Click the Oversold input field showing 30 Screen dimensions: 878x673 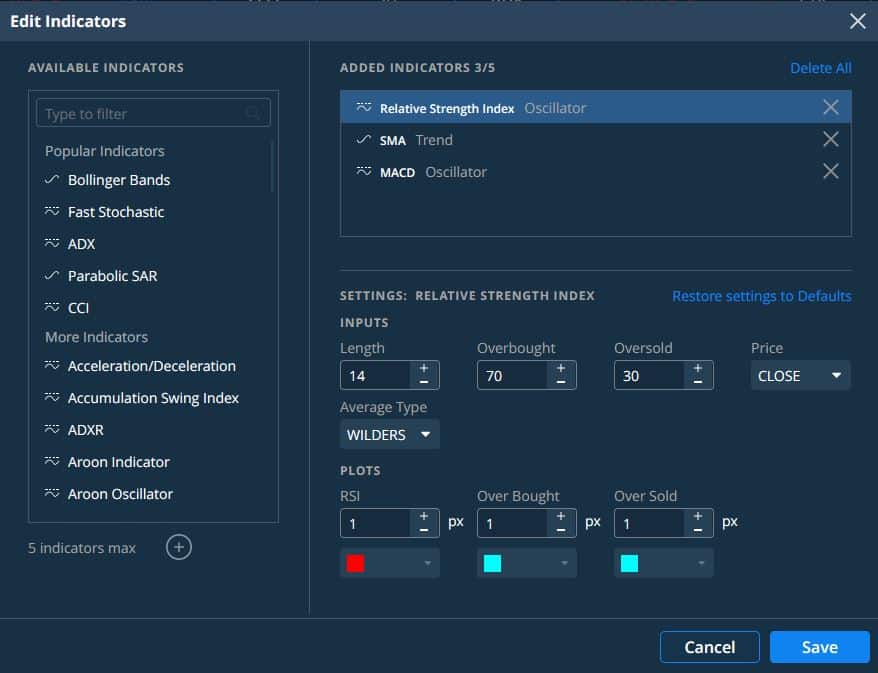coord(649,375)
